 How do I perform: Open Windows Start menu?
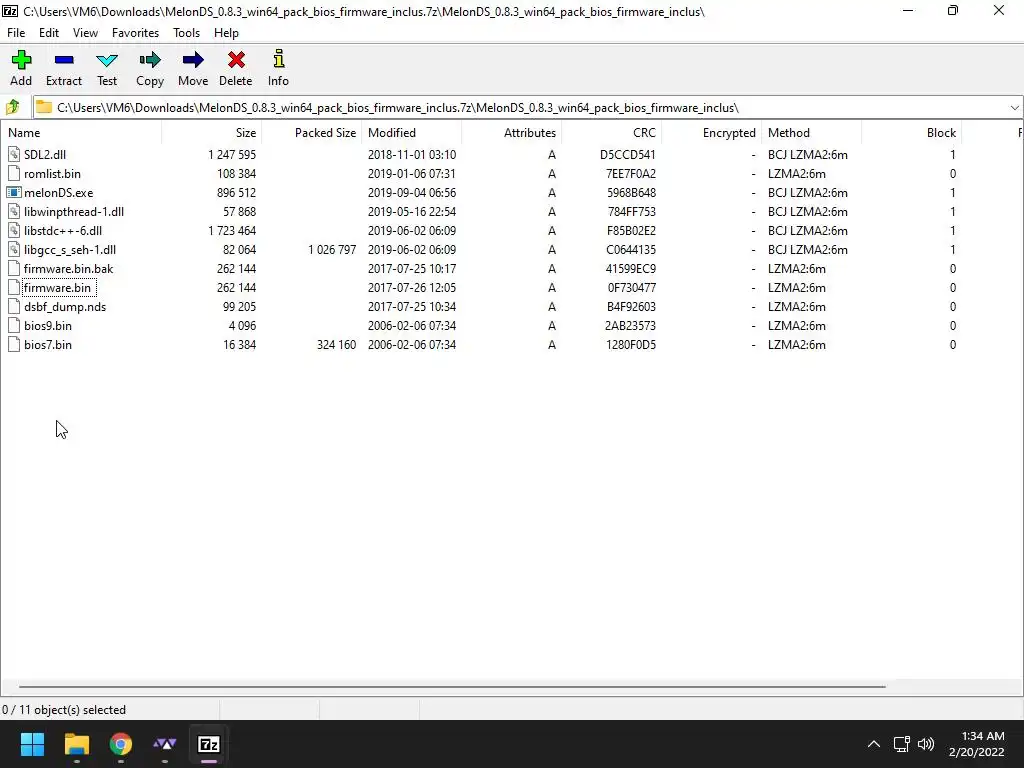32,744
